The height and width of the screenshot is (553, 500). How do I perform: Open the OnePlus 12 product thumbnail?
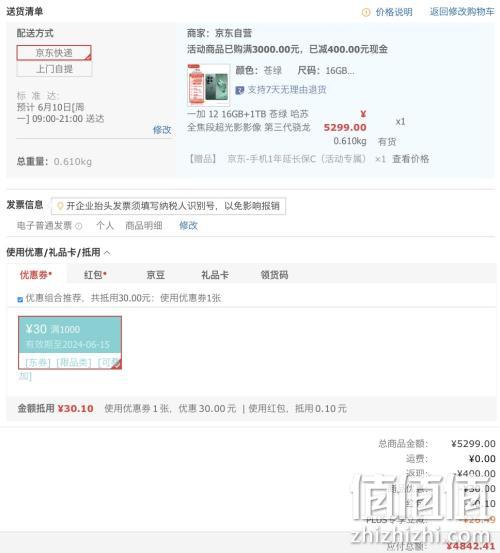(209, 85)
